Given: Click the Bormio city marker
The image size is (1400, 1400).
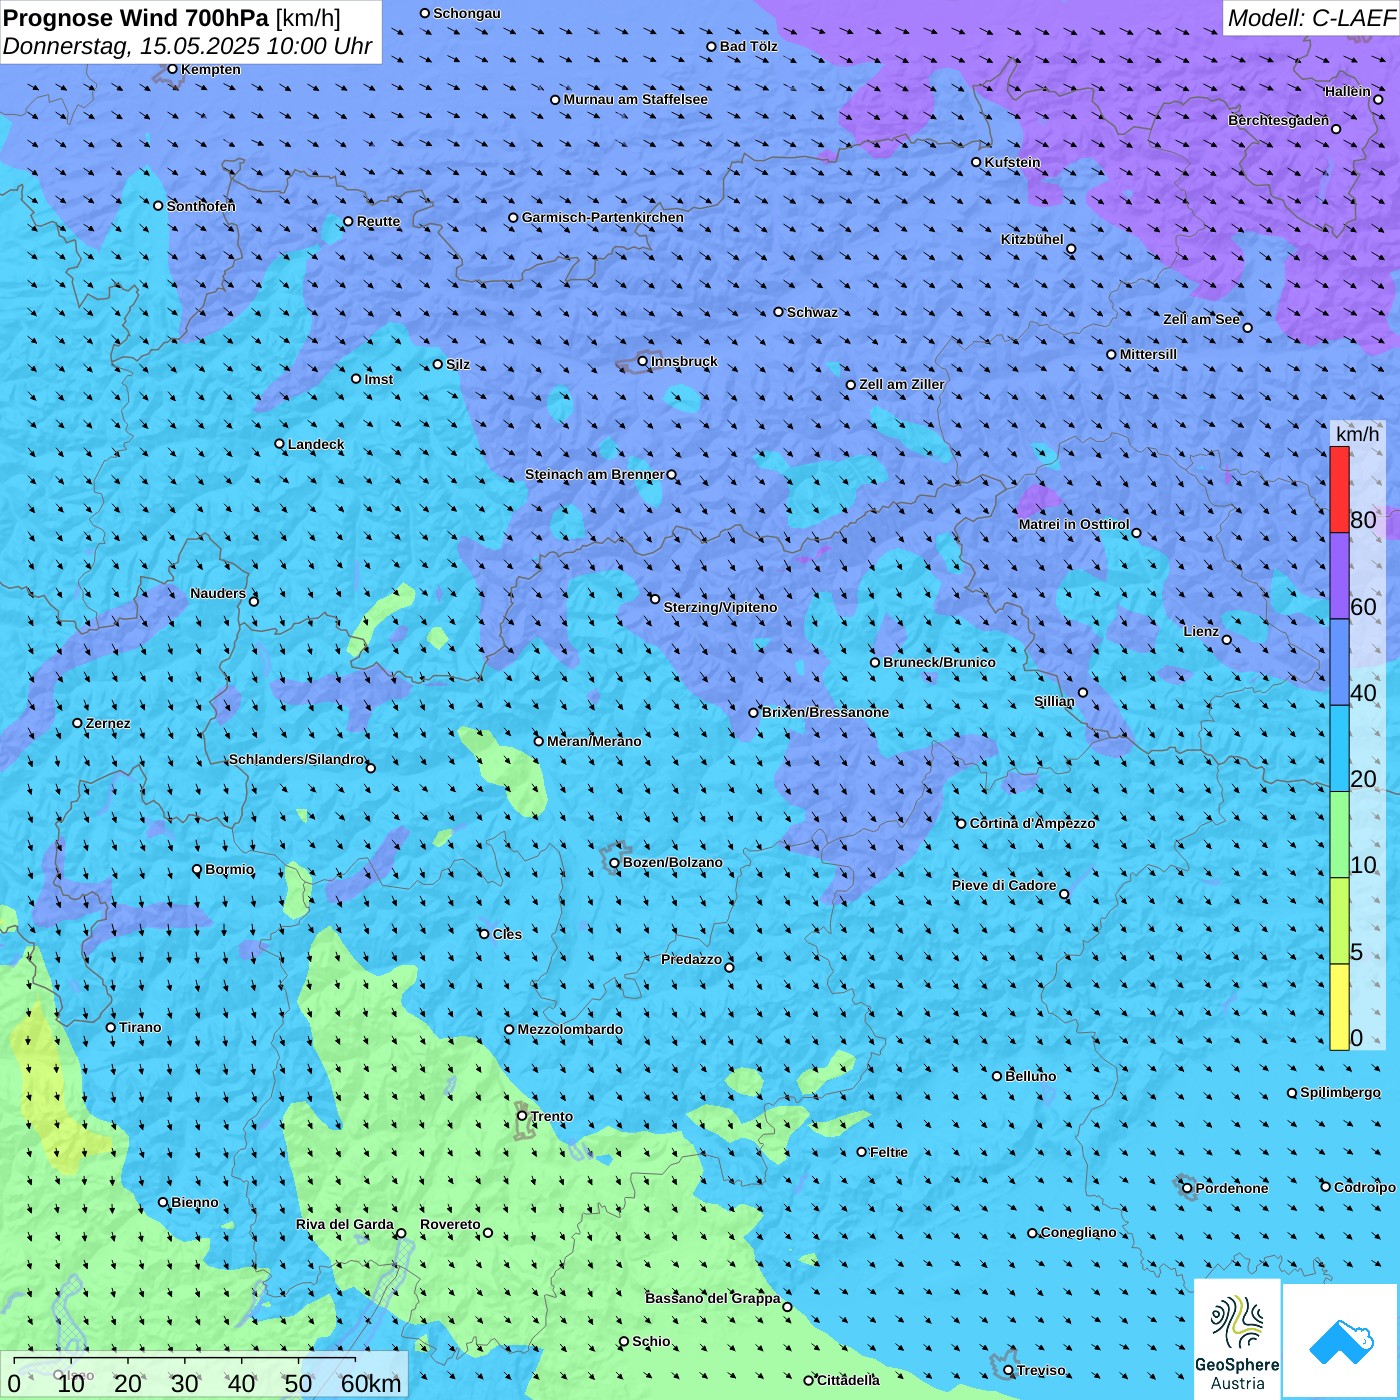Looking at the screenshot, I should [x=197, y=870].
